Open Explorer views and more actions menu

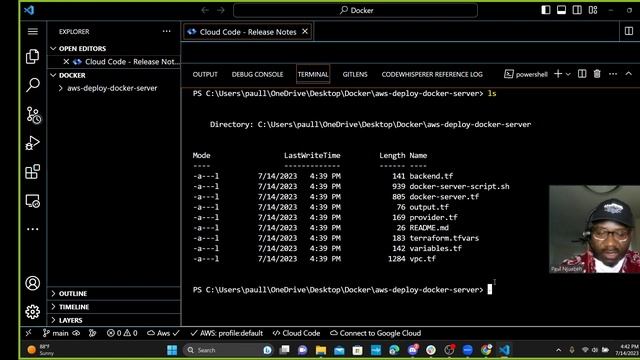click(x=167, y=31)
